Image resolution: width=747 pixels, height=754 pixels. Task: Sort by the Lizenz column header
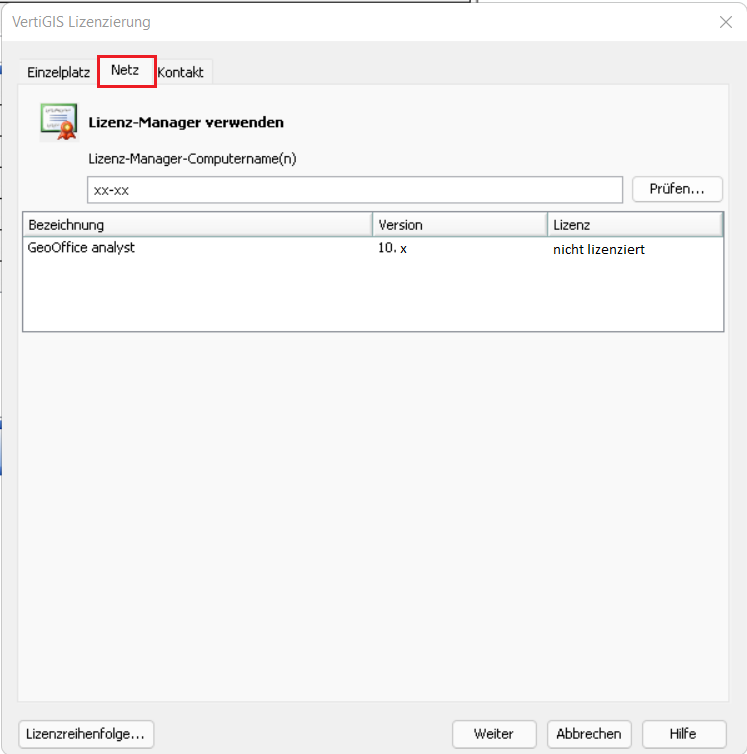point(635,225)
